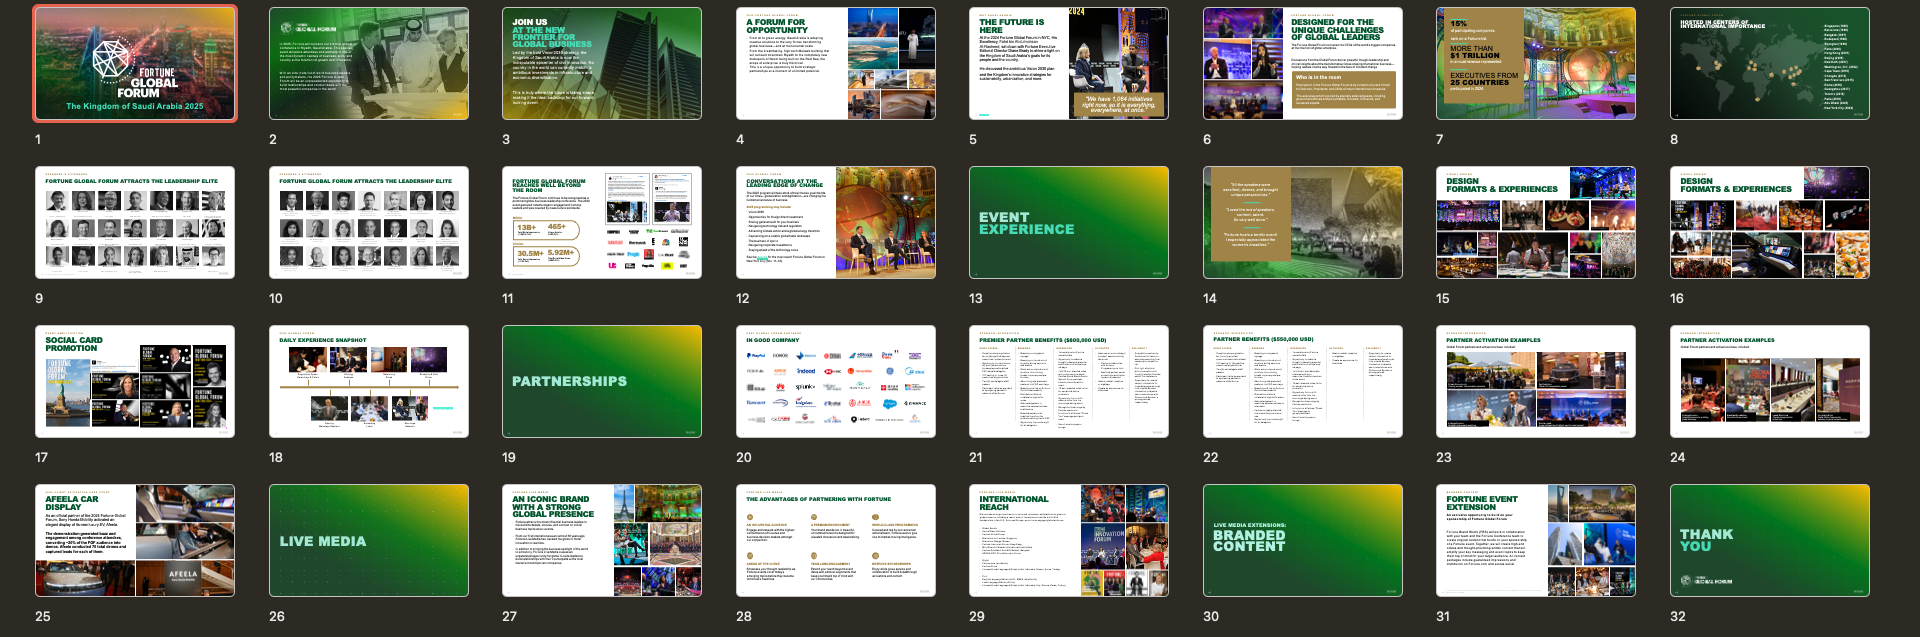Select slide 1, Fortune Global Forum title slide
This screenshot has height=637, width=1920.
[x=135, y=64]
